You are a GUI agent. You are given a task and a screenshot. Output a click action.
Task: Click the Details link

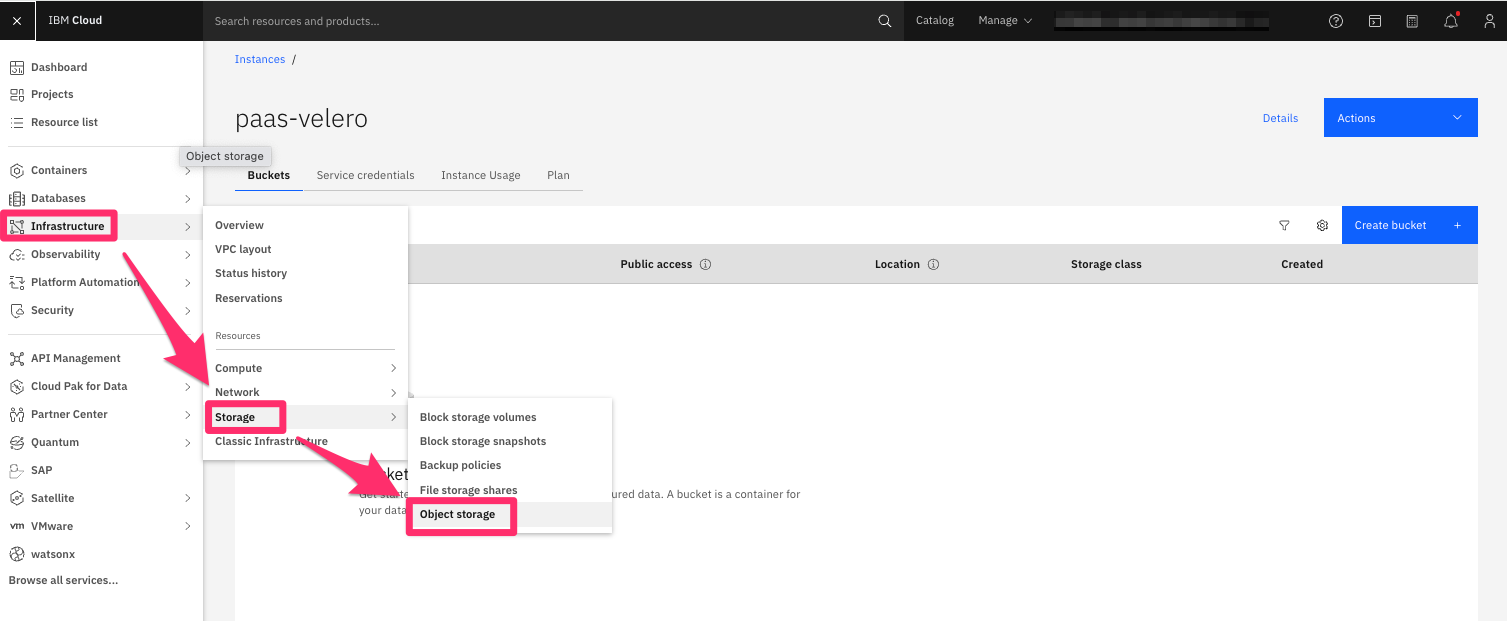[1280, 118]
